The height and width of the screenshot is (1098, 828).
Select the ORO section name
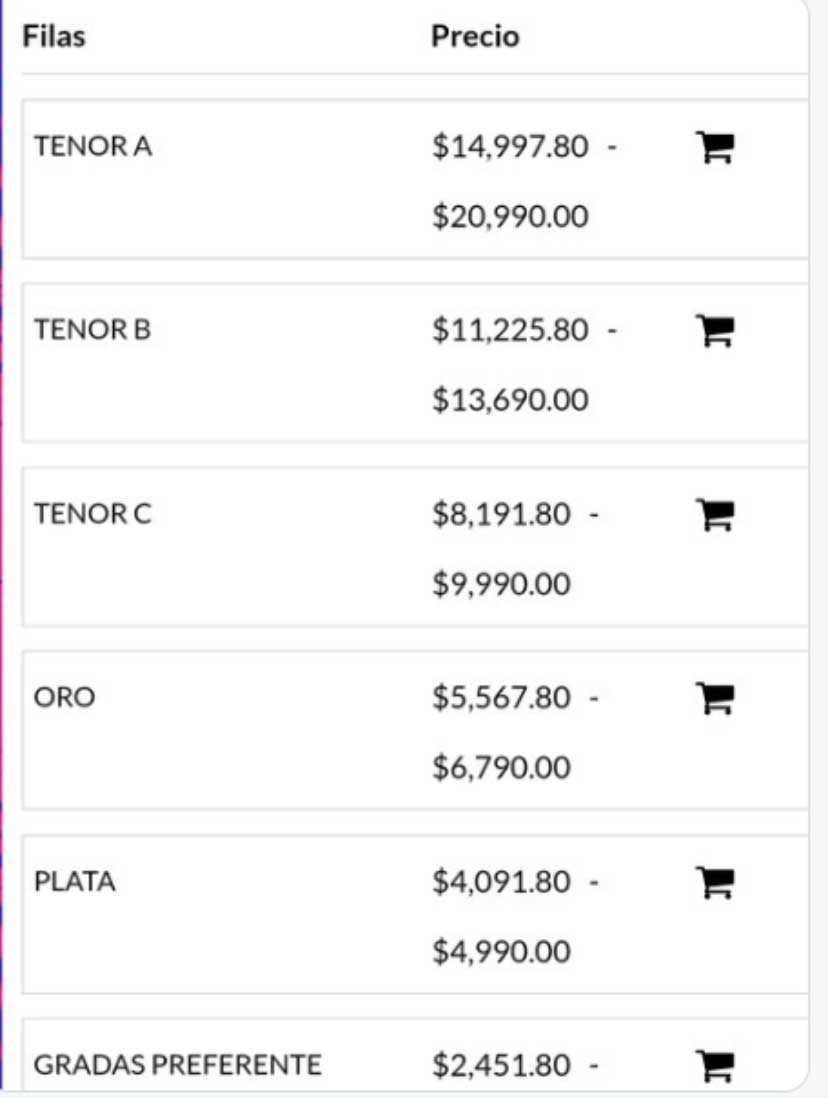[x=64, y=697]
